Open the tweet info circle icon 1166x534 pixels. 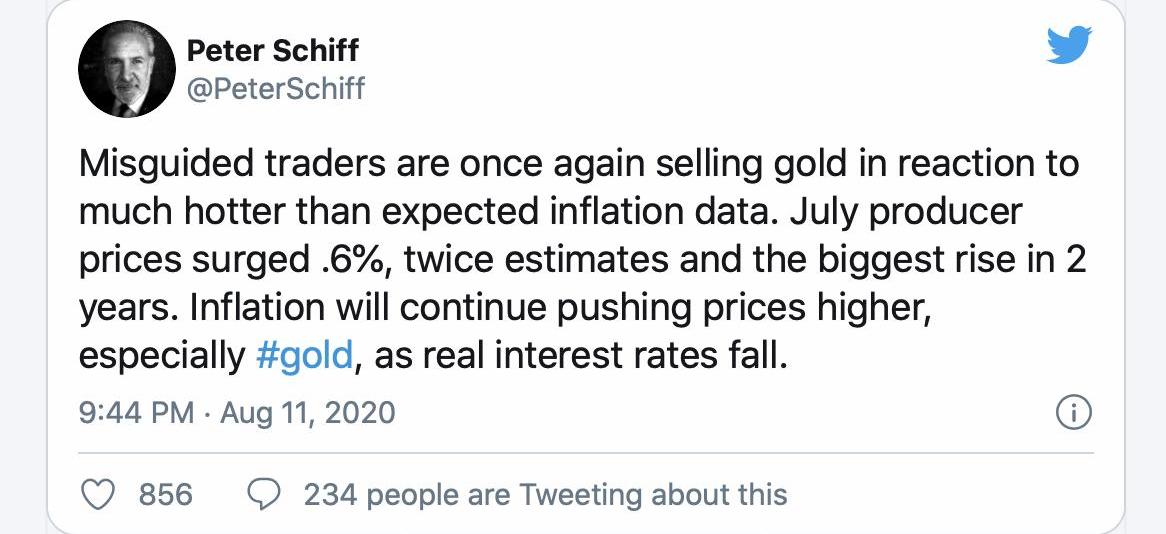(1074, 413)
